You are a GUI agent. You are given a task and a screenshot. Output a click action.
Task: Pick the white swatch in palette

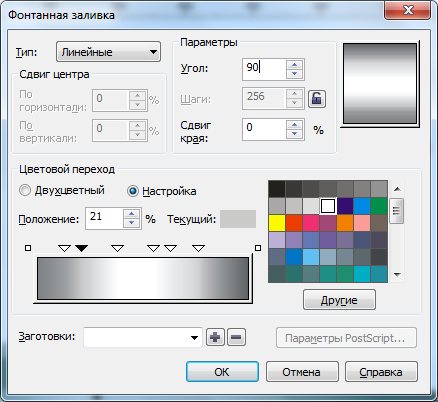pos(328,206)
